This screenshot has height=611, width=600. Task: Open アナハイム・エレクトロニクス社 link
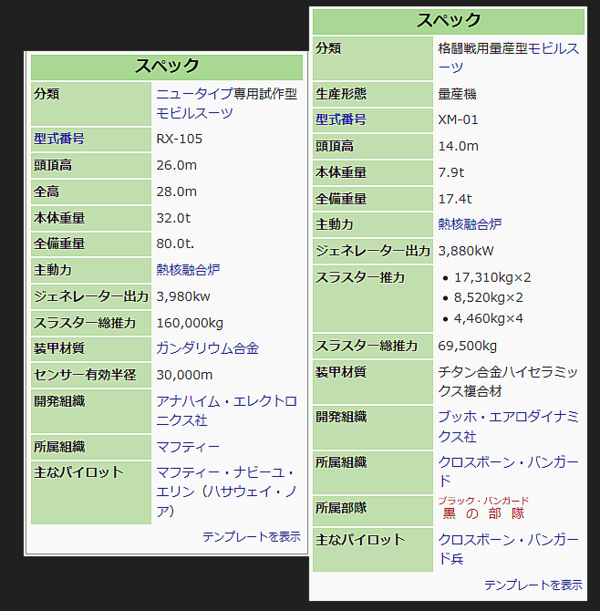[226, 411]
